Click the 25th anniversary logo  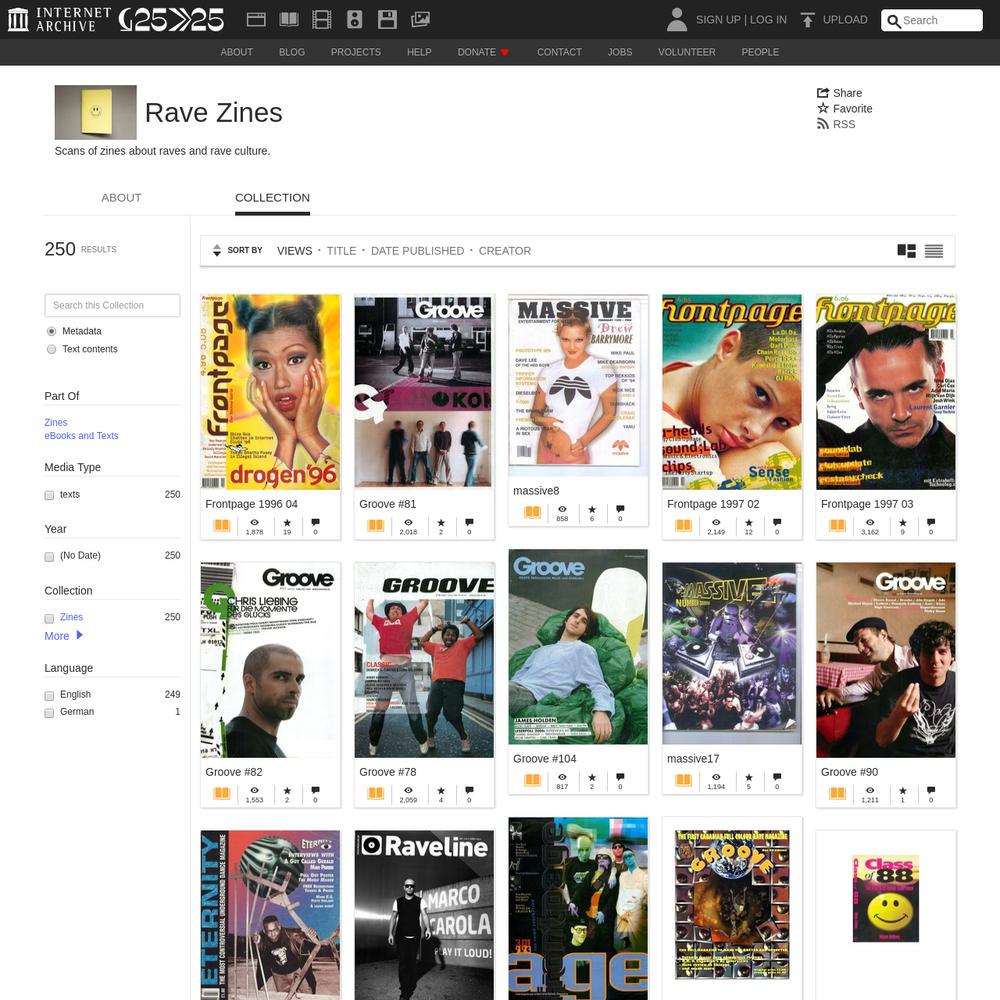click(172, 20)
